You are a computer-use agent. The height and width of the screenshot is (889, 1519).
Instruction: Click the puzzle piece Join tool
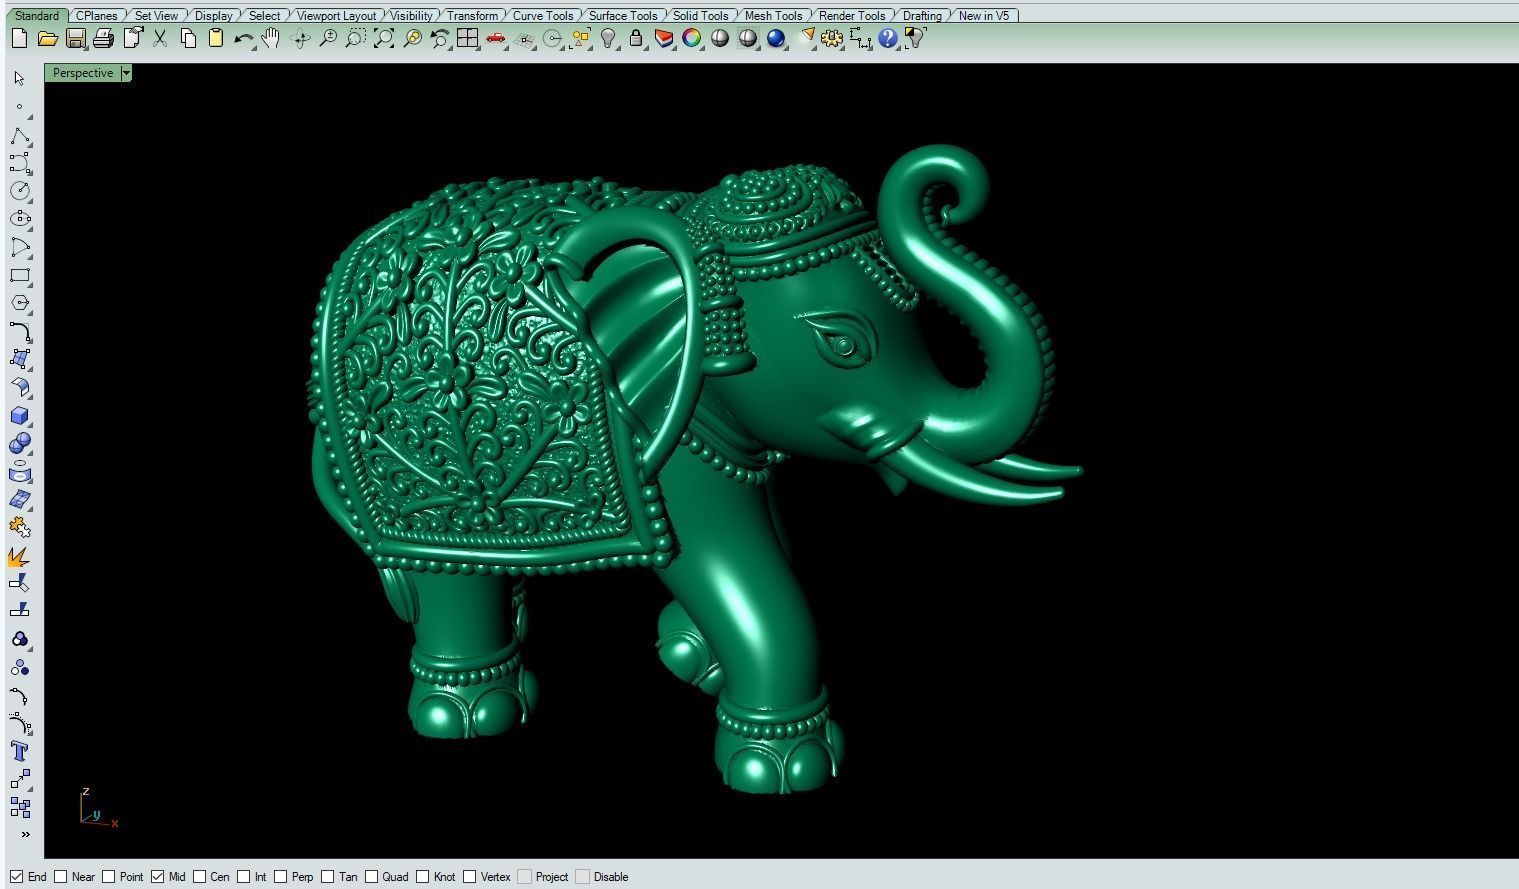coord(20,527)
